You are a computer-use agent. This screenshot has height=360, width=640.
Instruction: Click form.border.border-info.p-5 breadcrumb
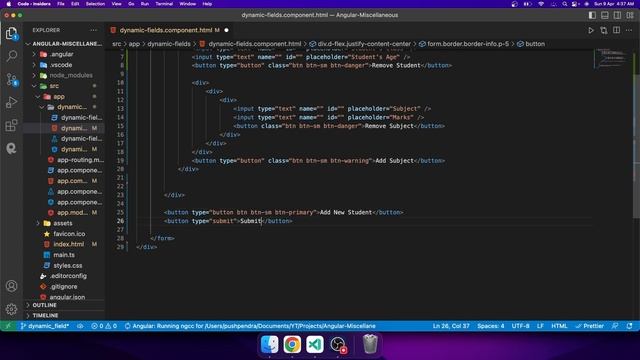(464, 44)
